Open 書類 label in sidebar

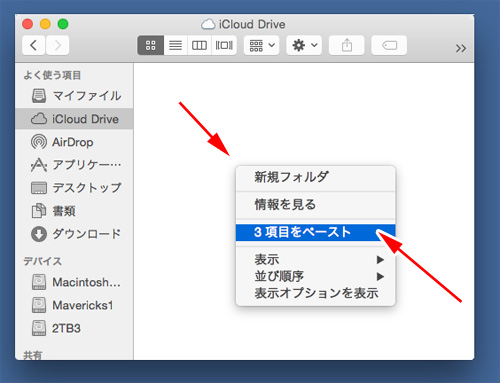(x=64, y=211)
